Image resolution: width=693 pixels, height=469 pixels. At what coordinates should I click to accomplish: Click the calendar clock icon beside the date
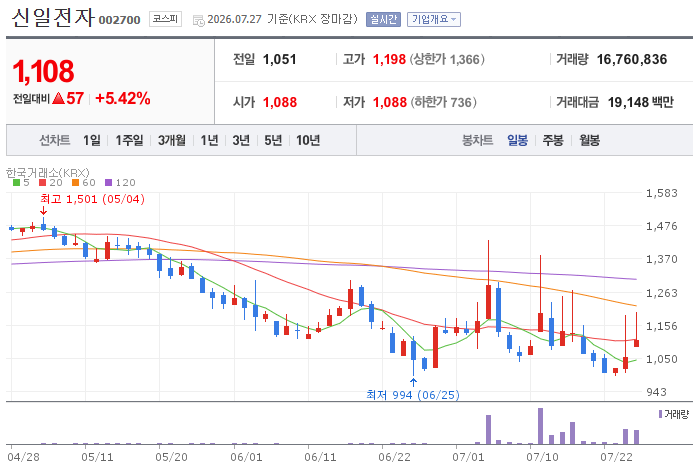coord(198,20)
